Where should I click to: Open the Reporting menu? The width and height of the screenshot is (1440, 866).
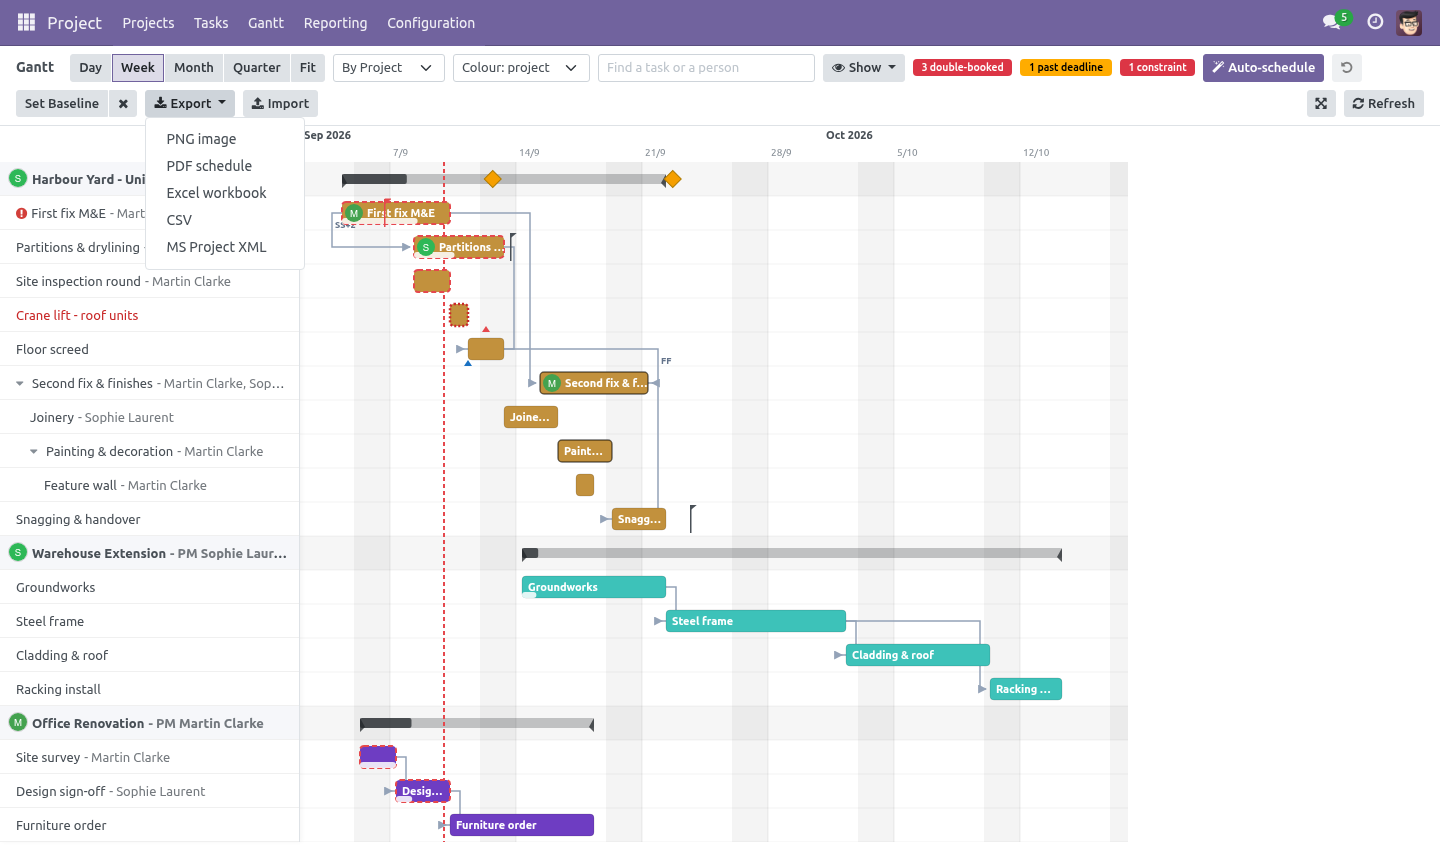[335, 23]
